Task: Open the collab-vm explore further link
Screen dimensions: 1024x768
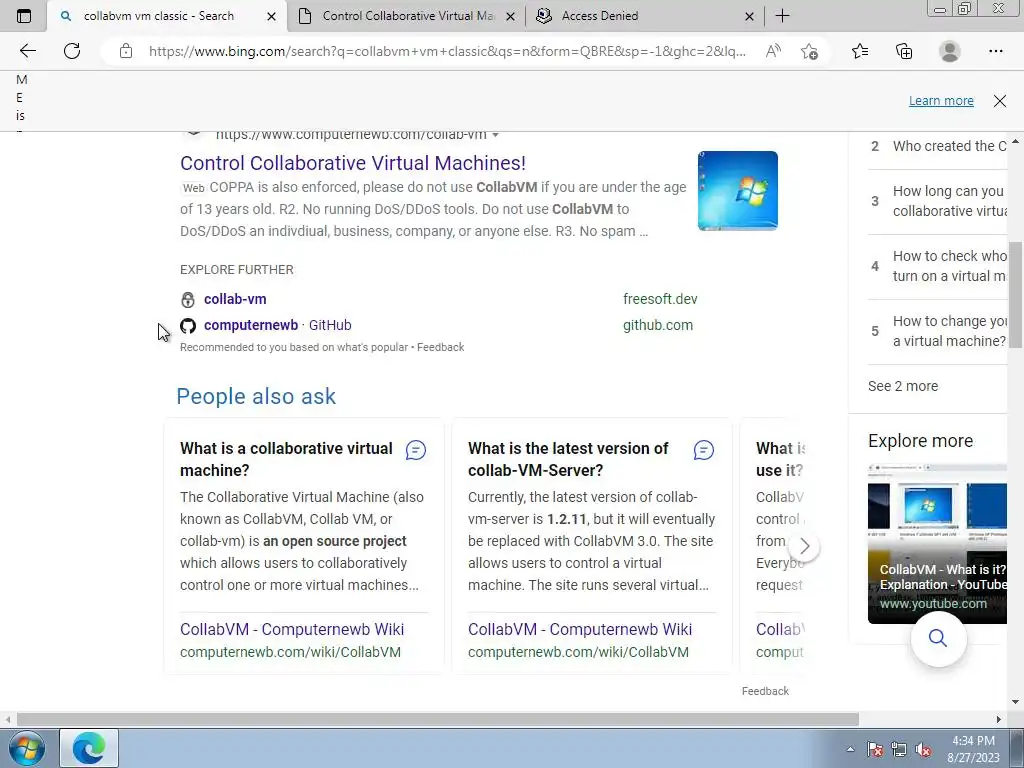Action: point(235,299)
